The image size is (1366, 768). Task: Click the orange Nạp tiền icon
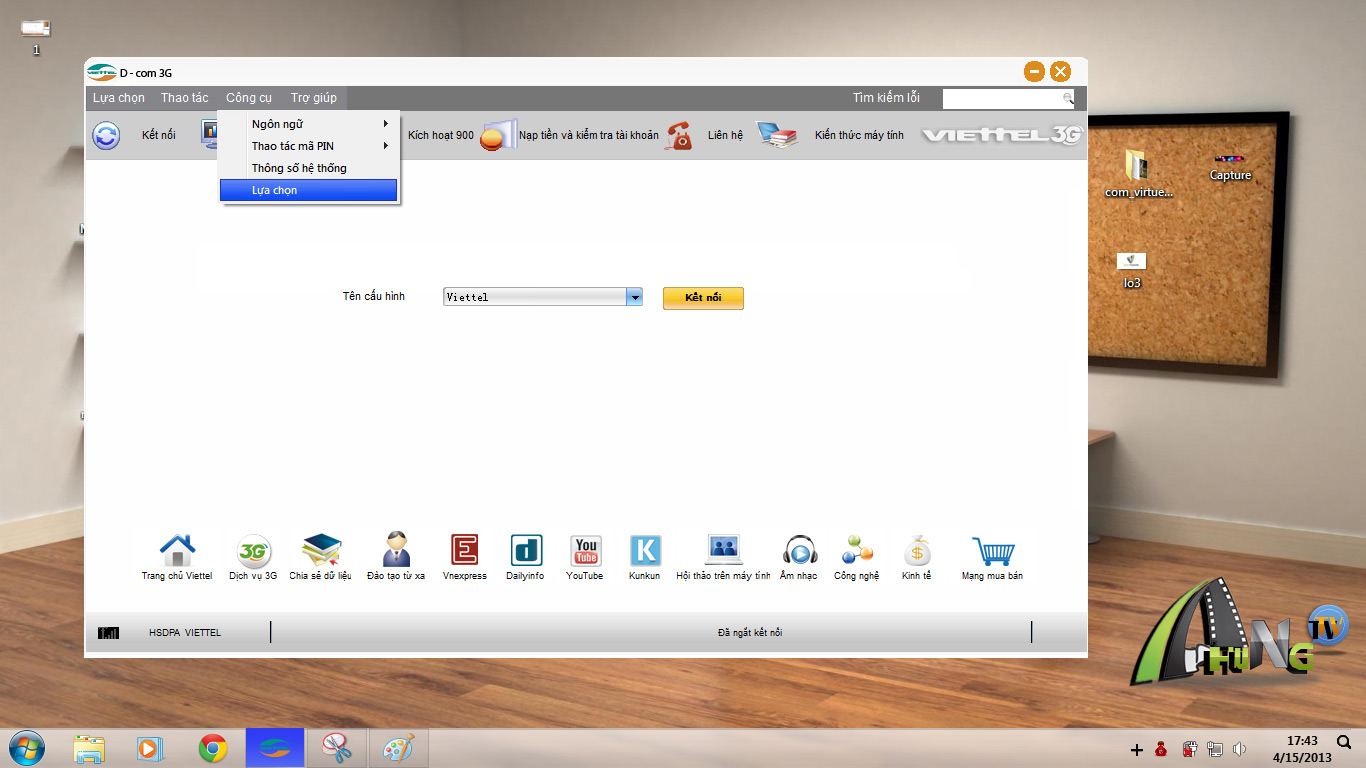coord(496,135)
